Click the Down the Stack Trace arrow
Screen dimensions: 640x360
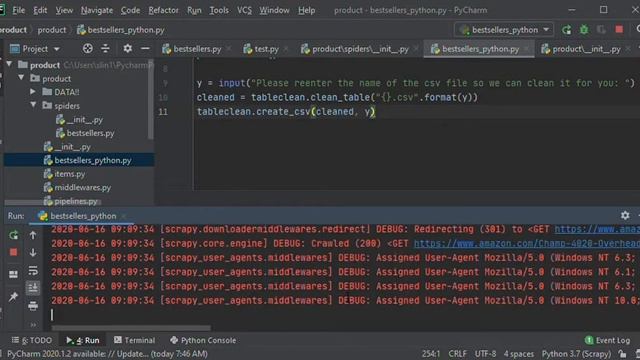33,253
